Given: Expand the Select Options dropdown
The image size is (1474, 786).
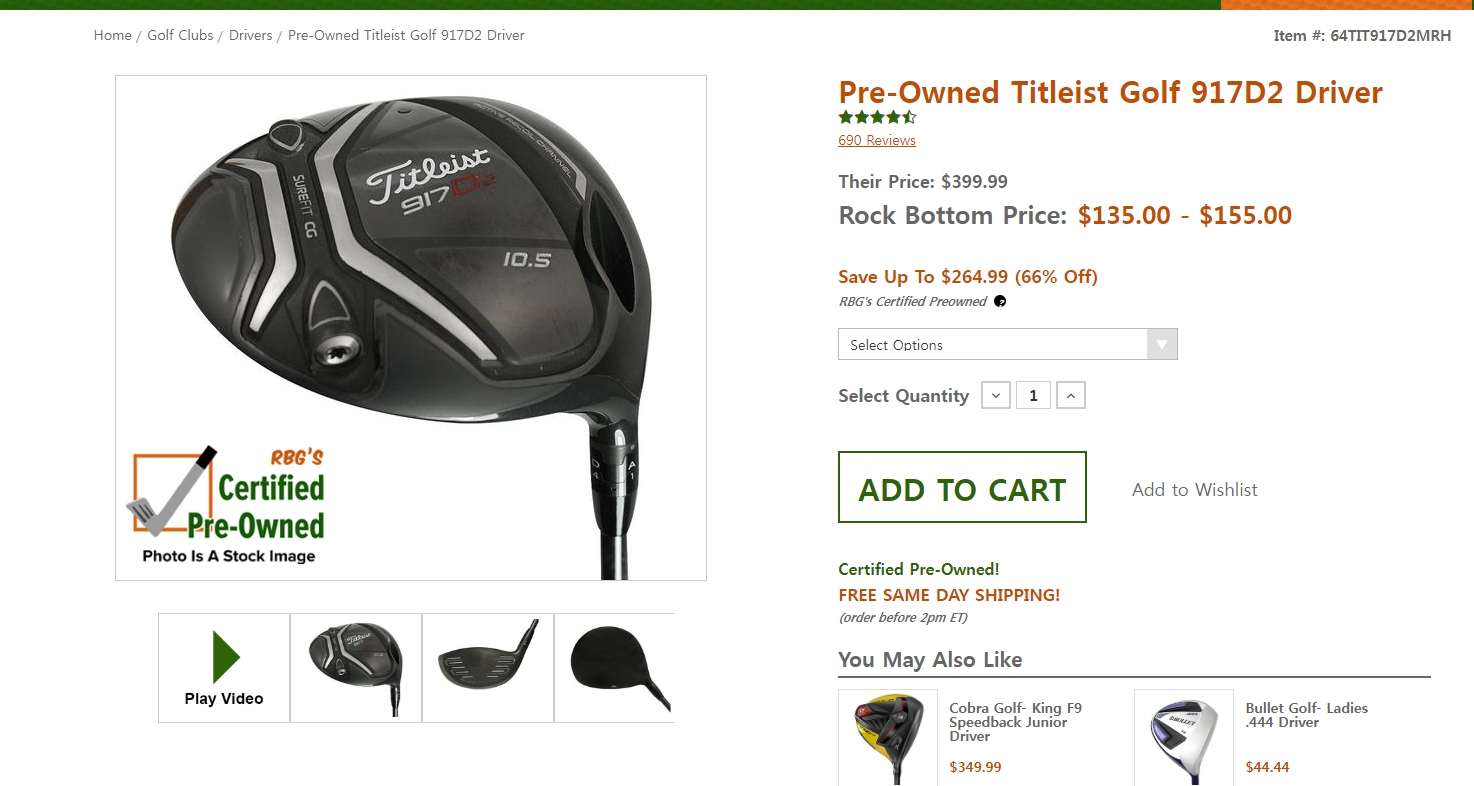Looking at the screenshot, I should point(1007,345).
